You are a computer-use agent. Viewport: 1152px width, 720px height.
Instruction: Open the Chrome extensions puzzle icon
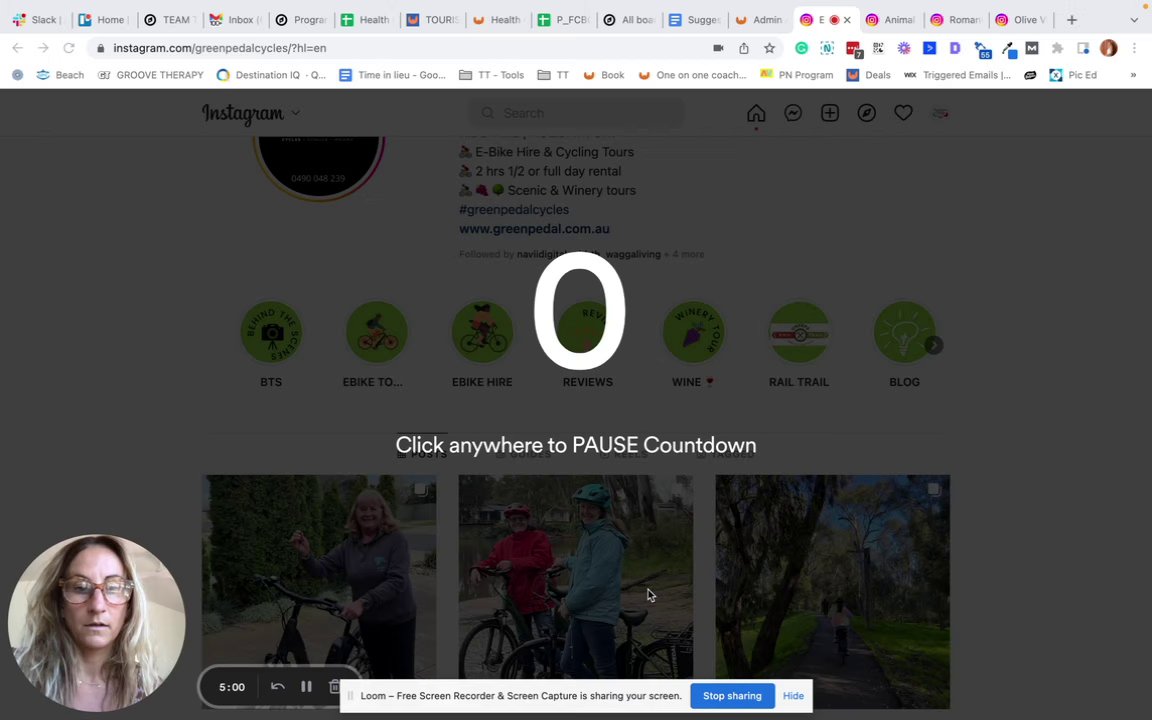[1057, 48]
